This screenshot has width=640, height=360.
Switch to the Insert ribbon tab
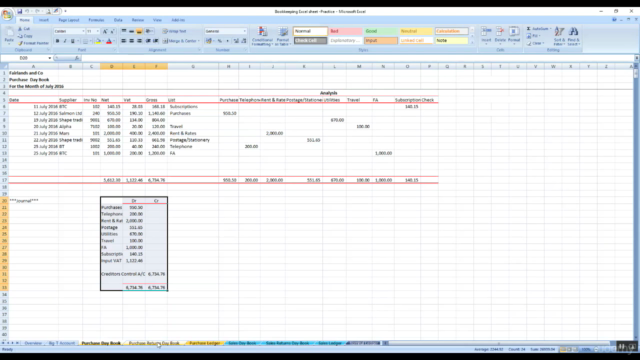point(44,20)
